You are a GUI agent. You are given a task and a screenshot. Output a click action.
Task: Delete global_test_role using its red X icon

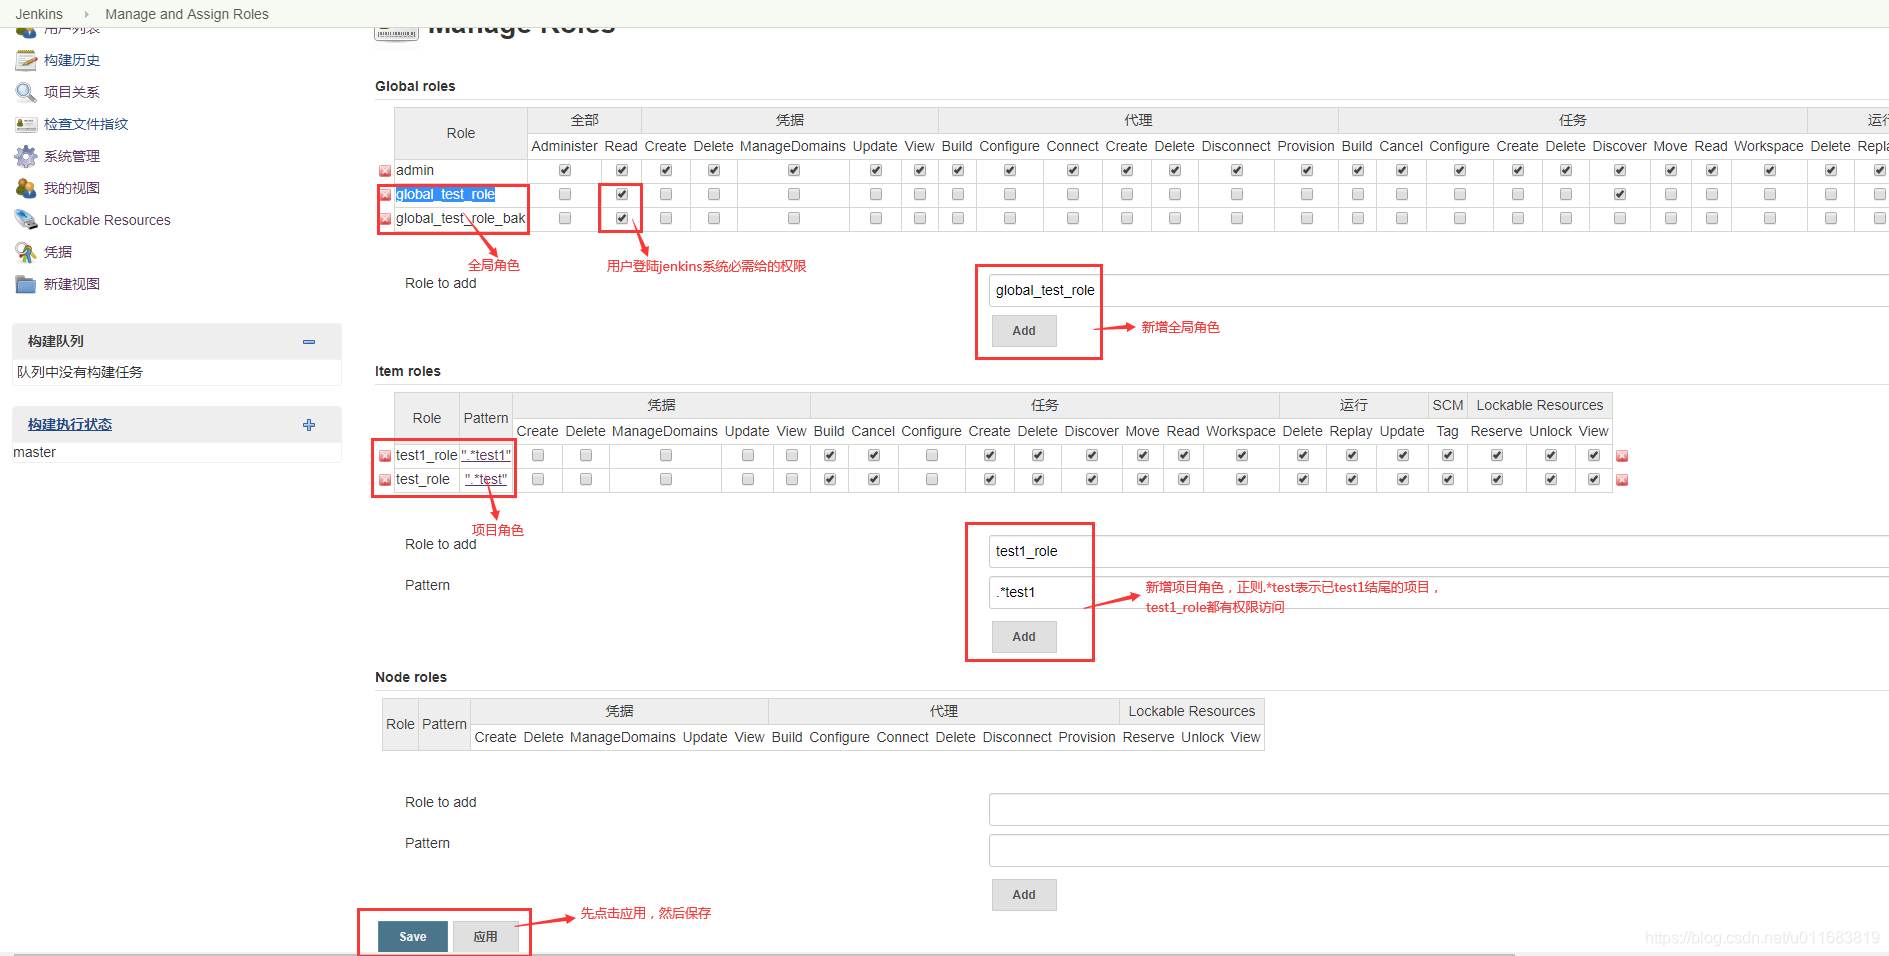(x=385, y=195)
